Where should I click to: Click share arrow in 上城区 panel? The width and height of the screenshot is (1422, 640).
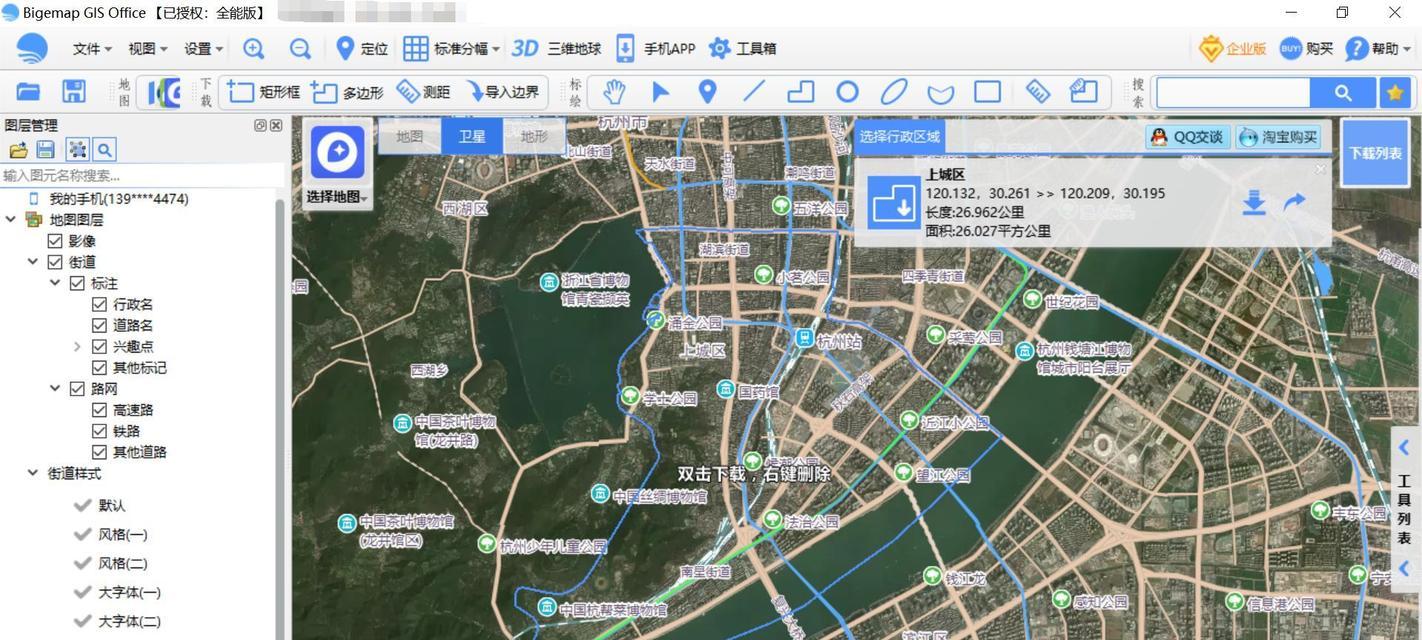click(x=1295, y=202)
